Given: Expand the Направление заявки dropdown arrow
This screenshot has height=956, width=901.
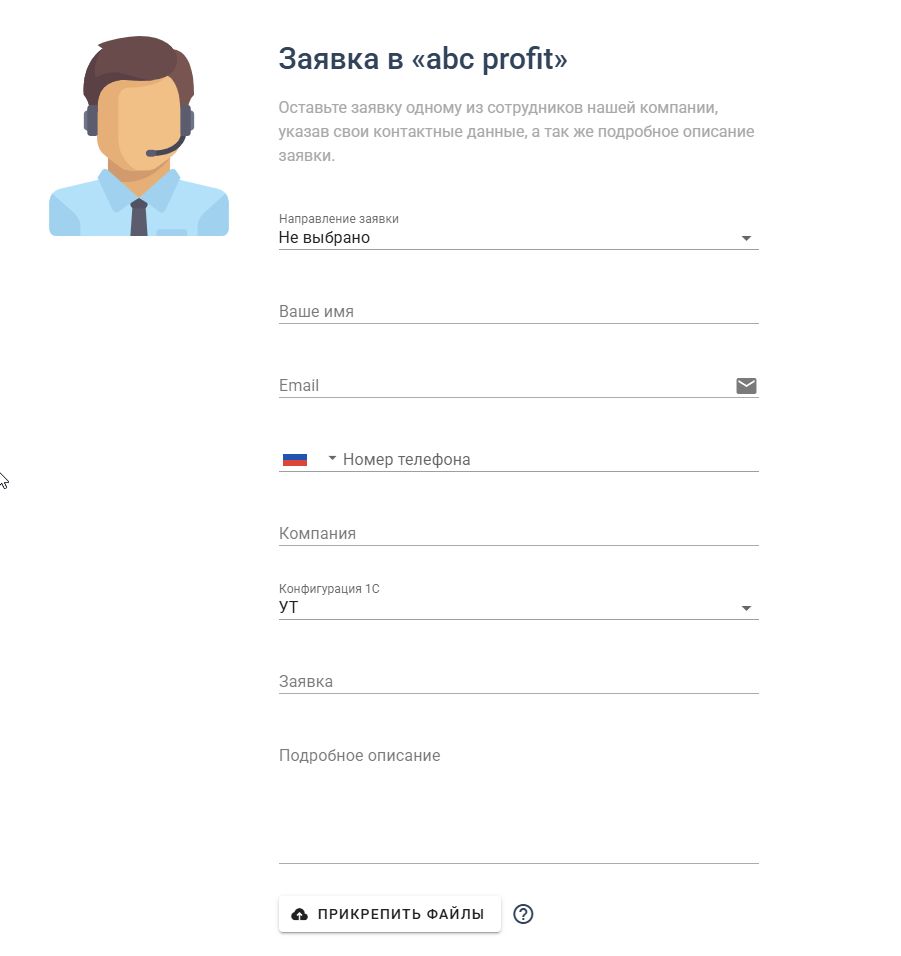Looking at the screenshot, I should [746, 239].
